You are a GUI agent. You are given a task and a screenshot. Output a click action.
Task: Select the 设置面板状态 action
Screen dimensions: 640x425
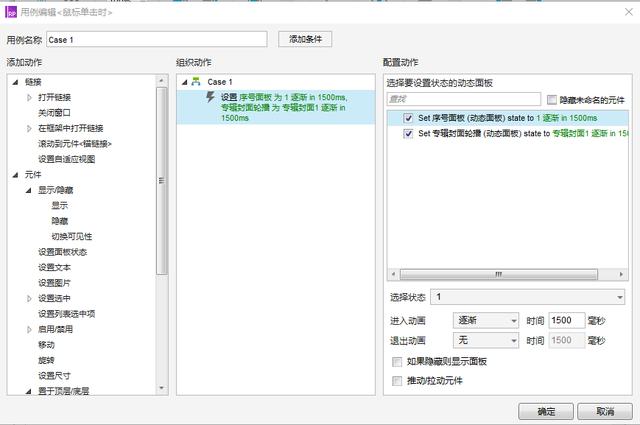pos(62,252)
